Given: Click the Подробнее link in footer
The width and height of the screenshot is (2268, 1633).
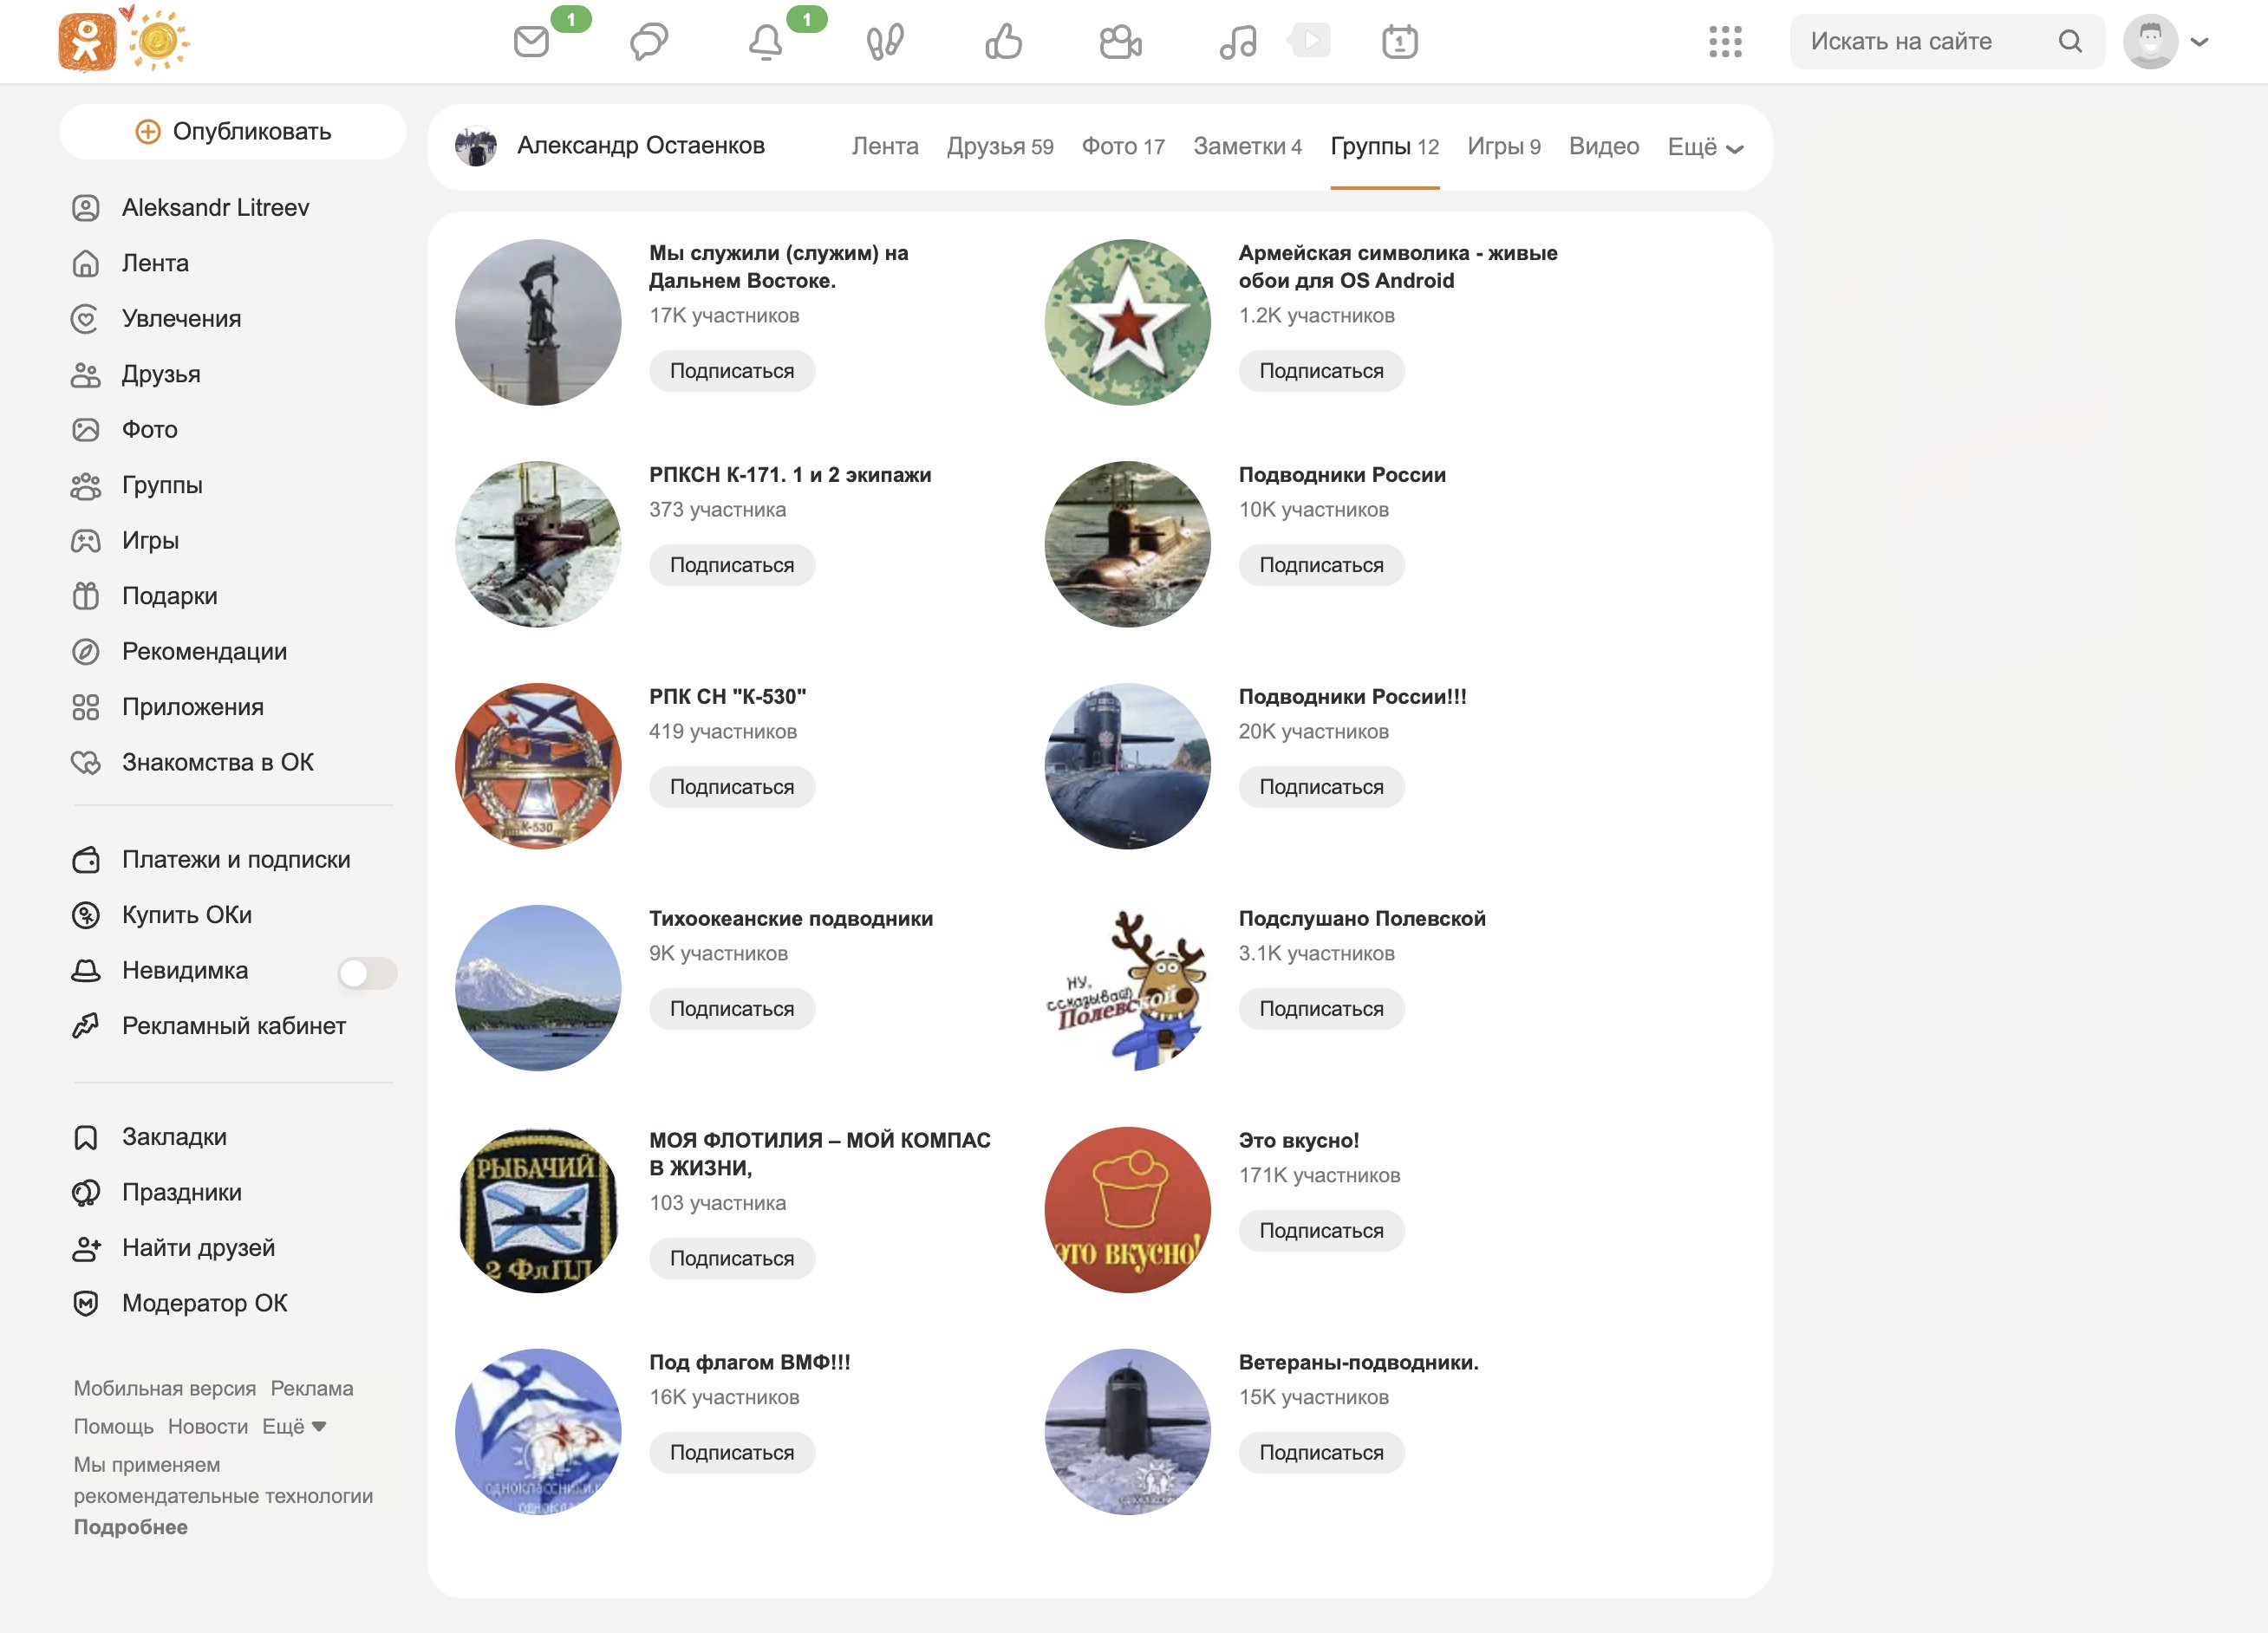Looking at the screenshot, I should (131, 1527).
